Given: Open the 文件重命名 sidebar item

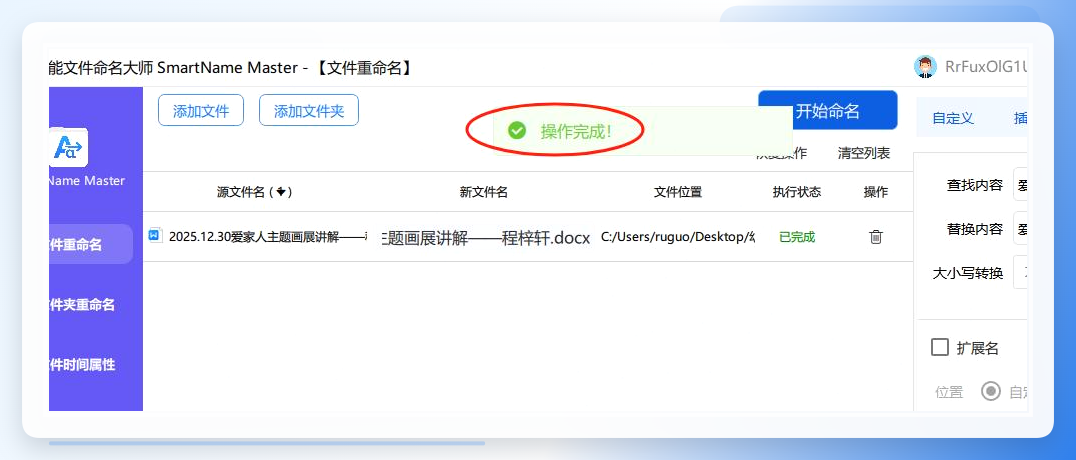Looking at the screenshot, I should click(x=91, y=244).
